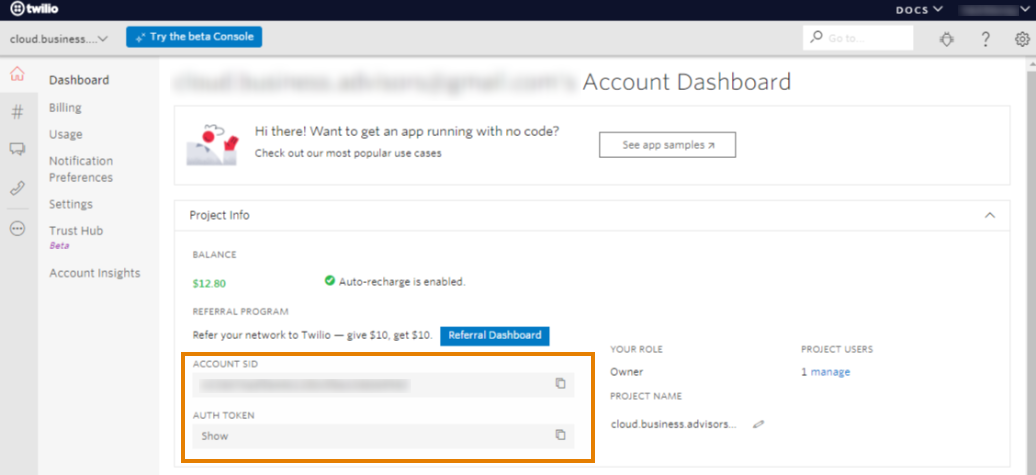Copy the Account SID value
Image resolution: width=1036 pixels, height=475 pixels.
click(560, 384)
